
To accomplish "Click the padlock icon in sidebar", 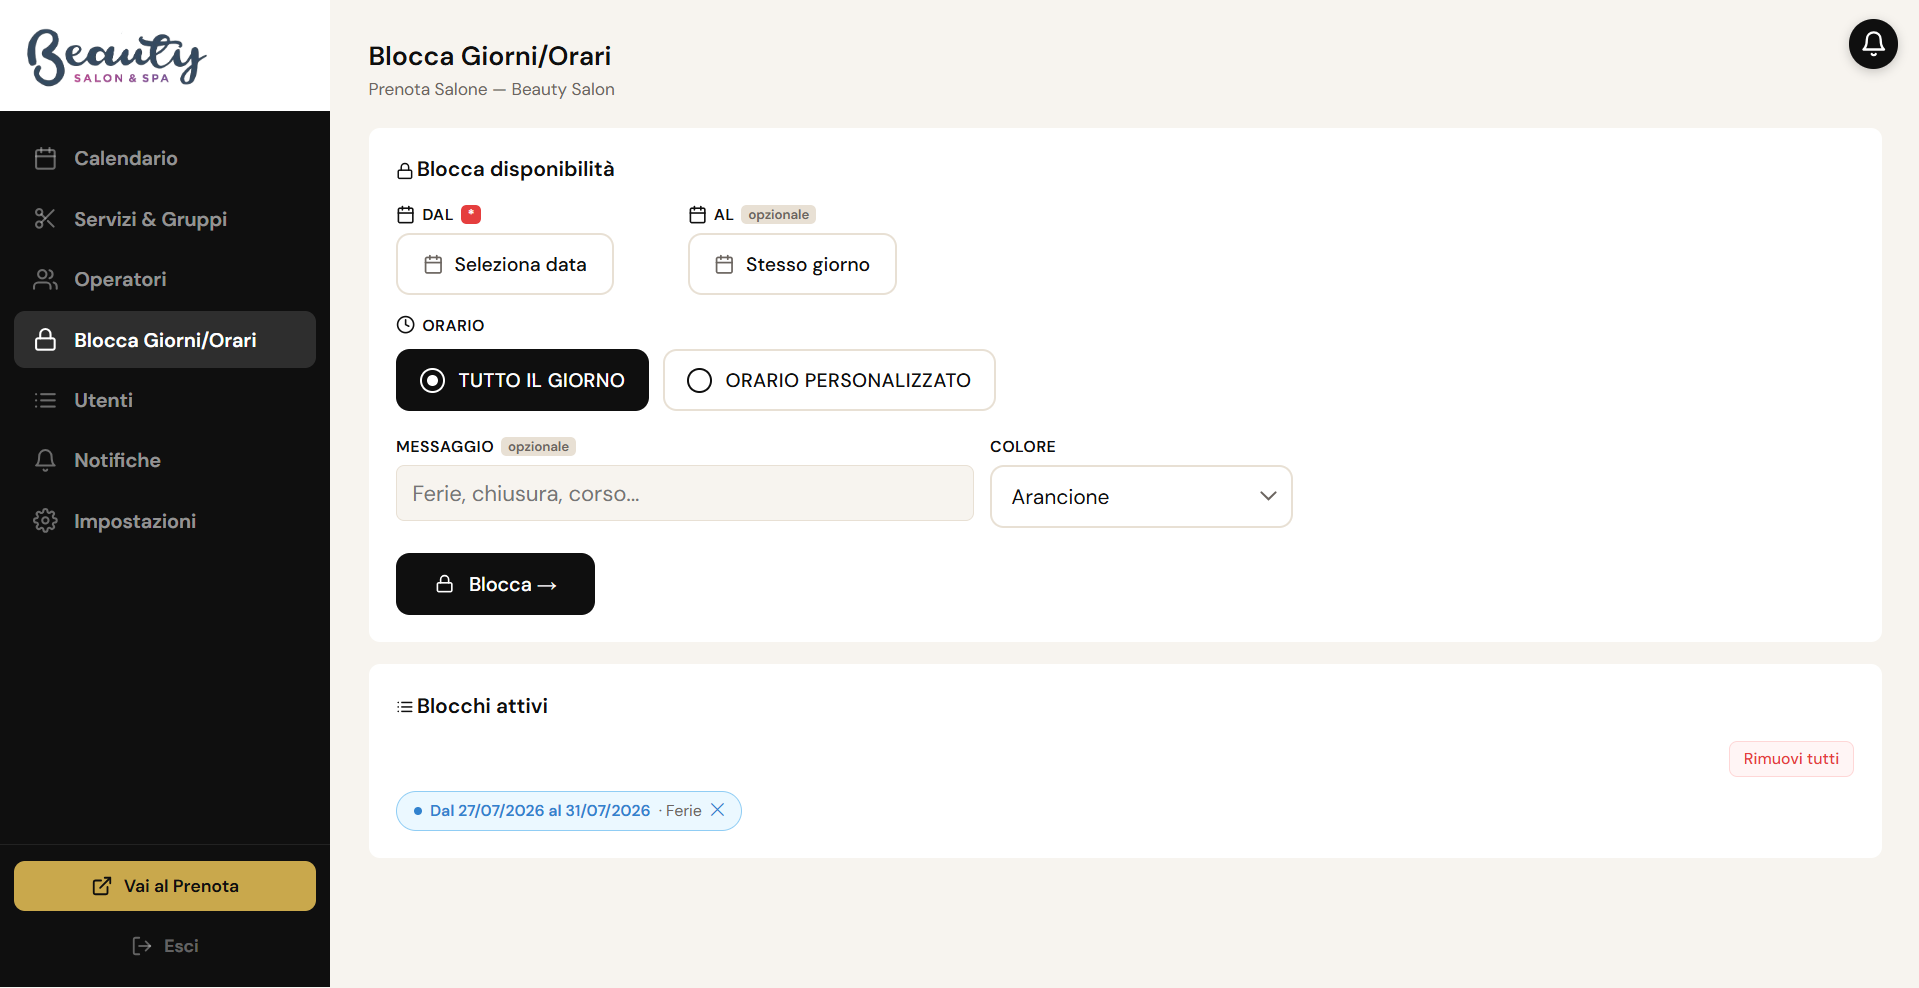I will [45, 340].
